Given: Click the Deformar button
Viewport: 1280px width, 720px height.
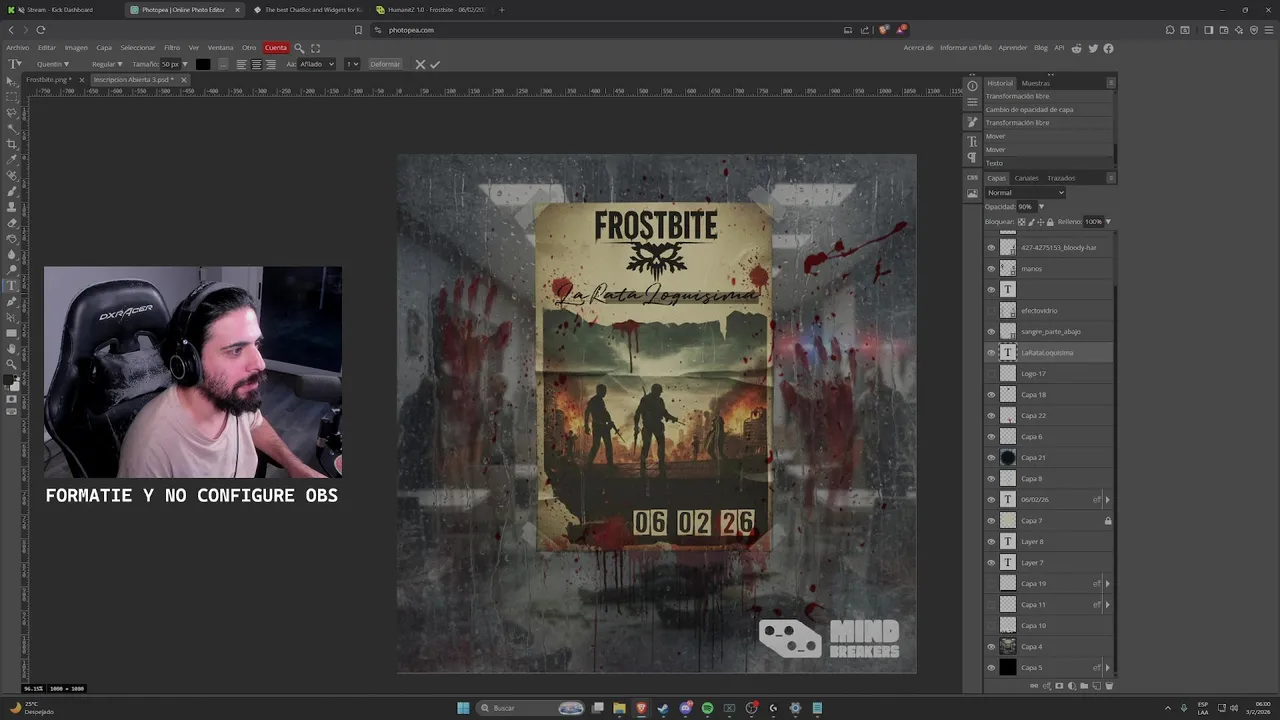Looking at the screenshot, I should [385, 64].
